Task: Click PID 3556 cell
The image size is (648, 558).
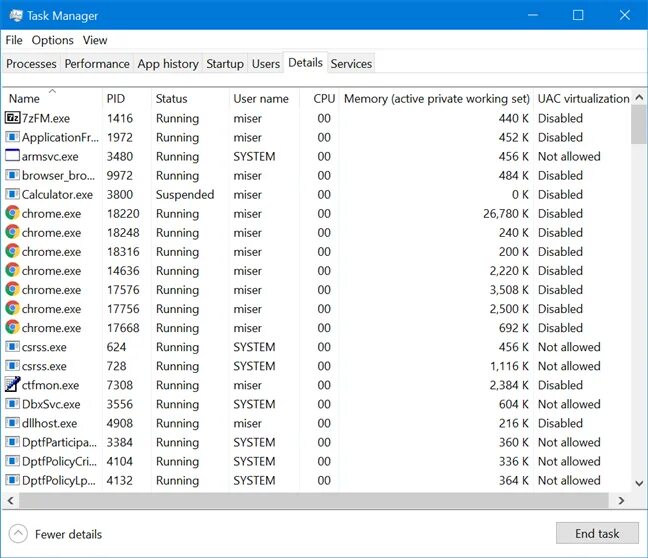Action: point(119,404)
